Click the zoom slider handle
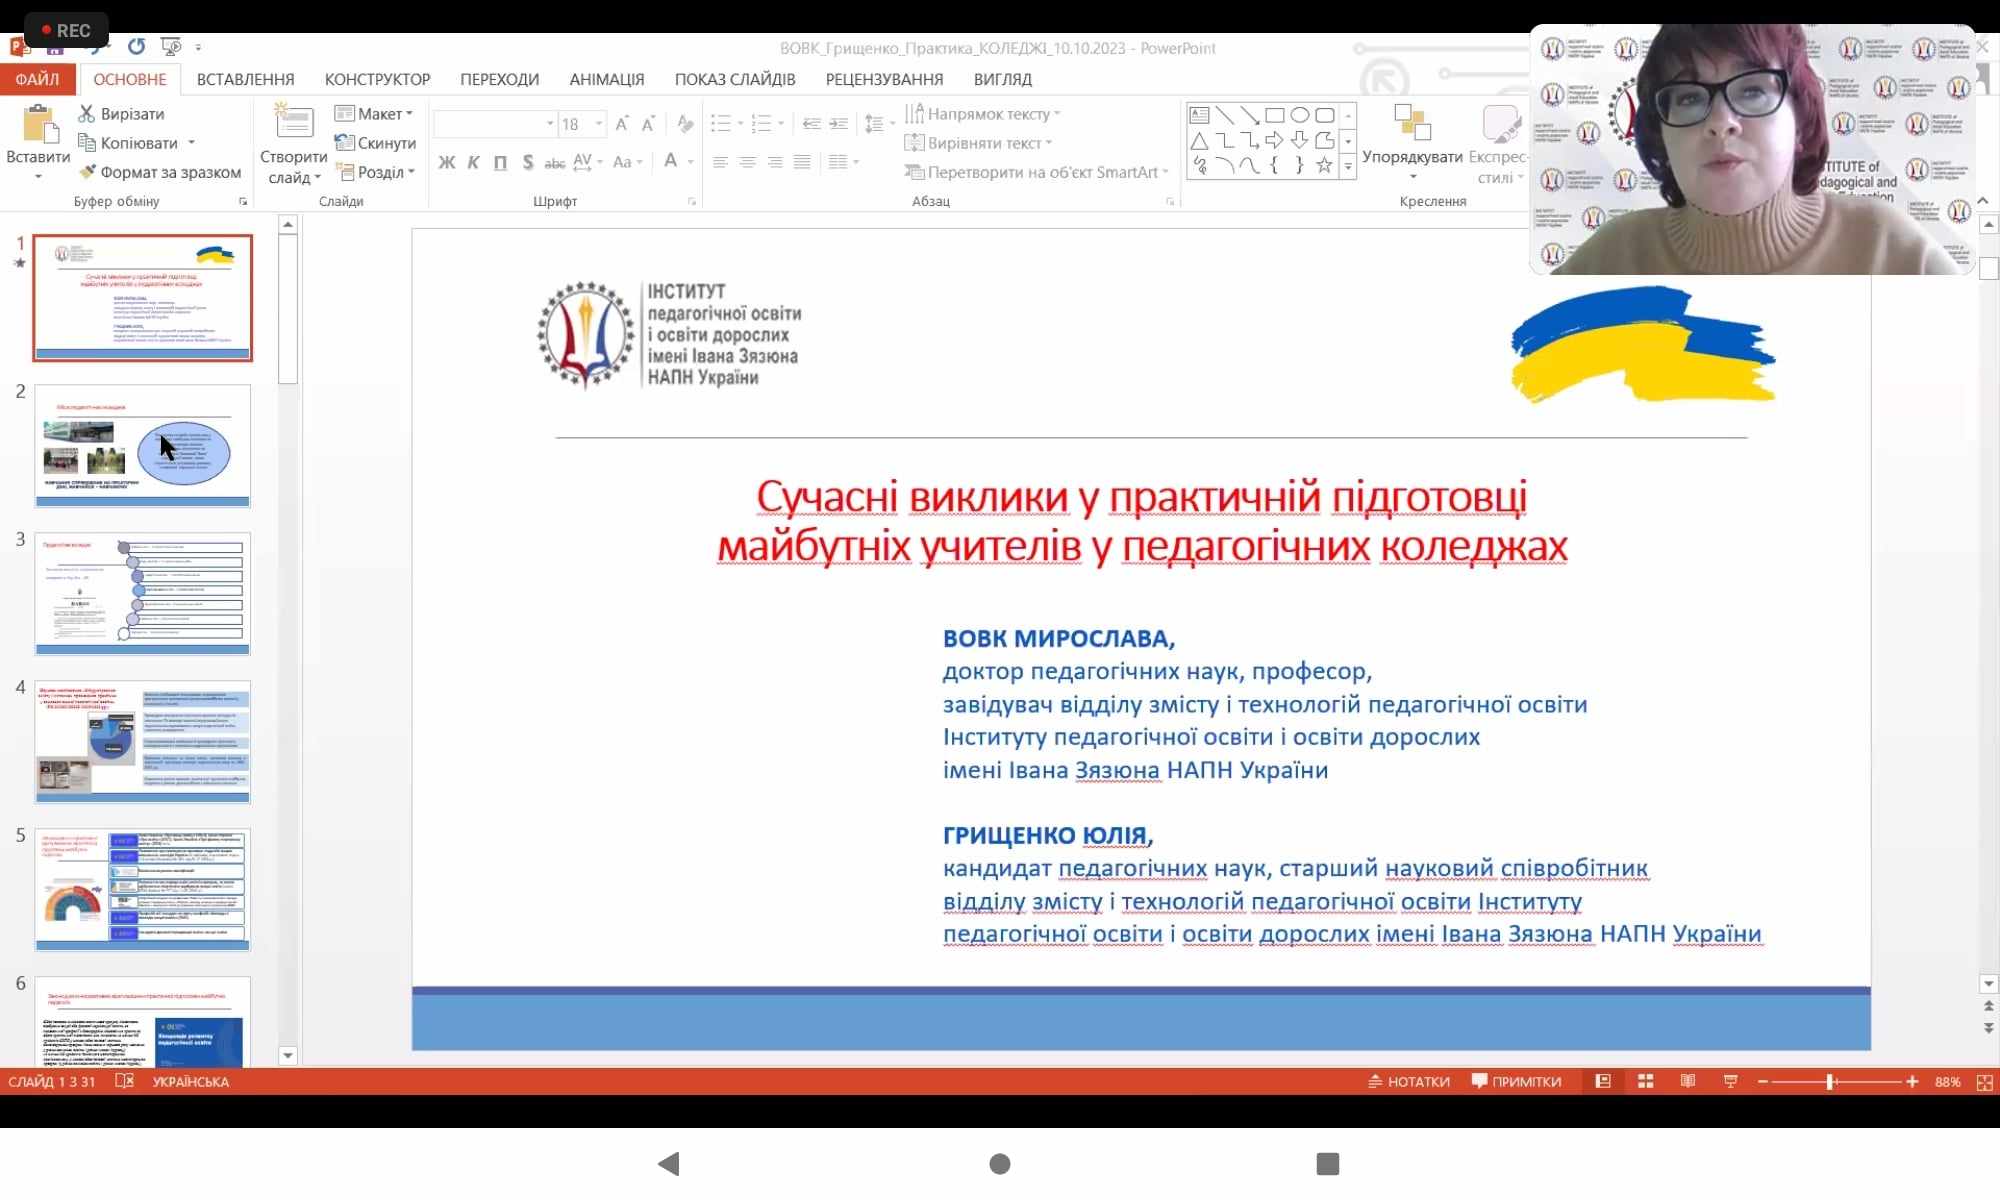Image resolution: width=2000 pixels, height=1200 pixels. tap(1830, 1082)
